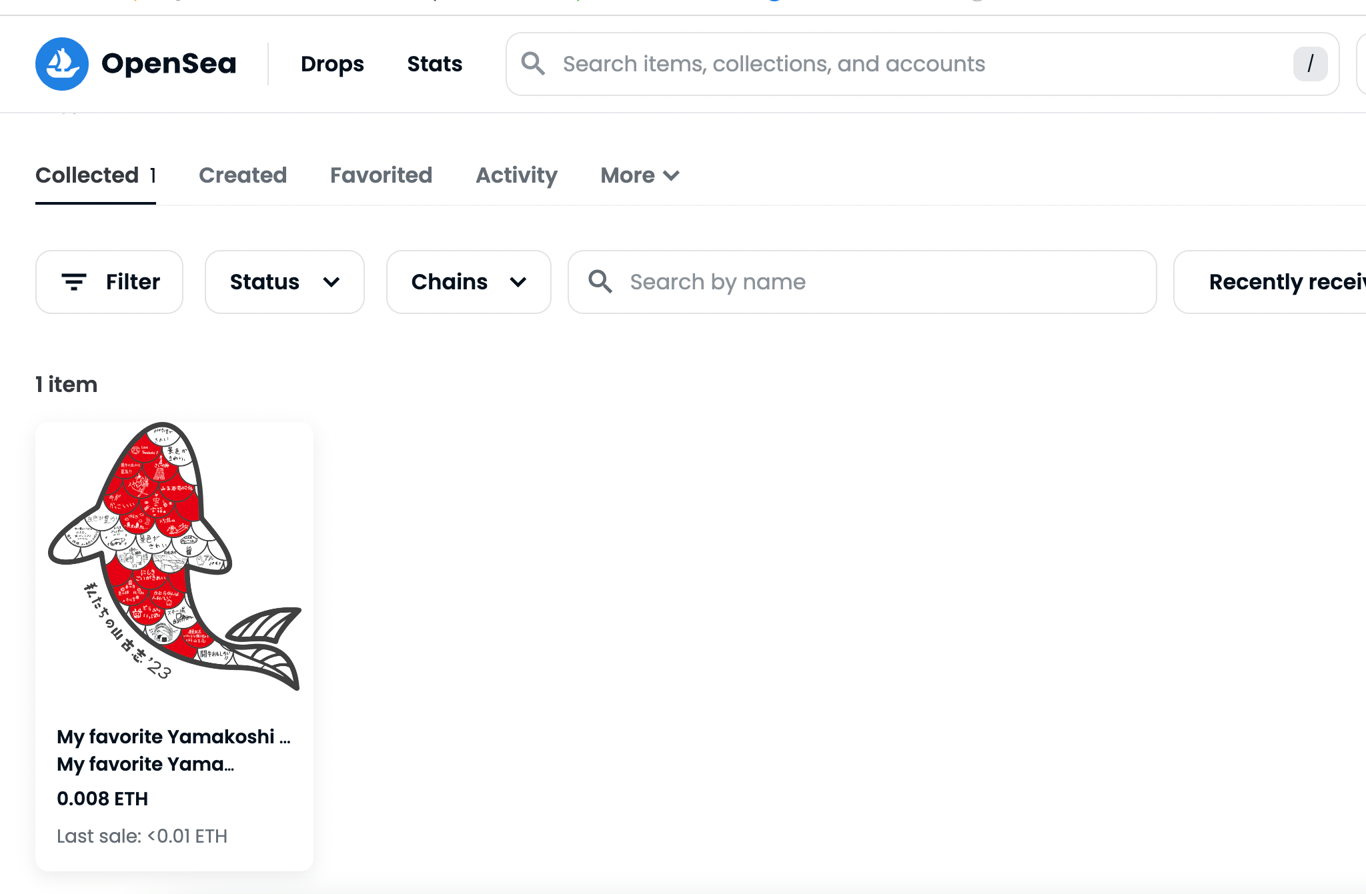This screenshot has height=894, width=1366.
Task: Expand the More menu chevron
Action: pos(671,176)
